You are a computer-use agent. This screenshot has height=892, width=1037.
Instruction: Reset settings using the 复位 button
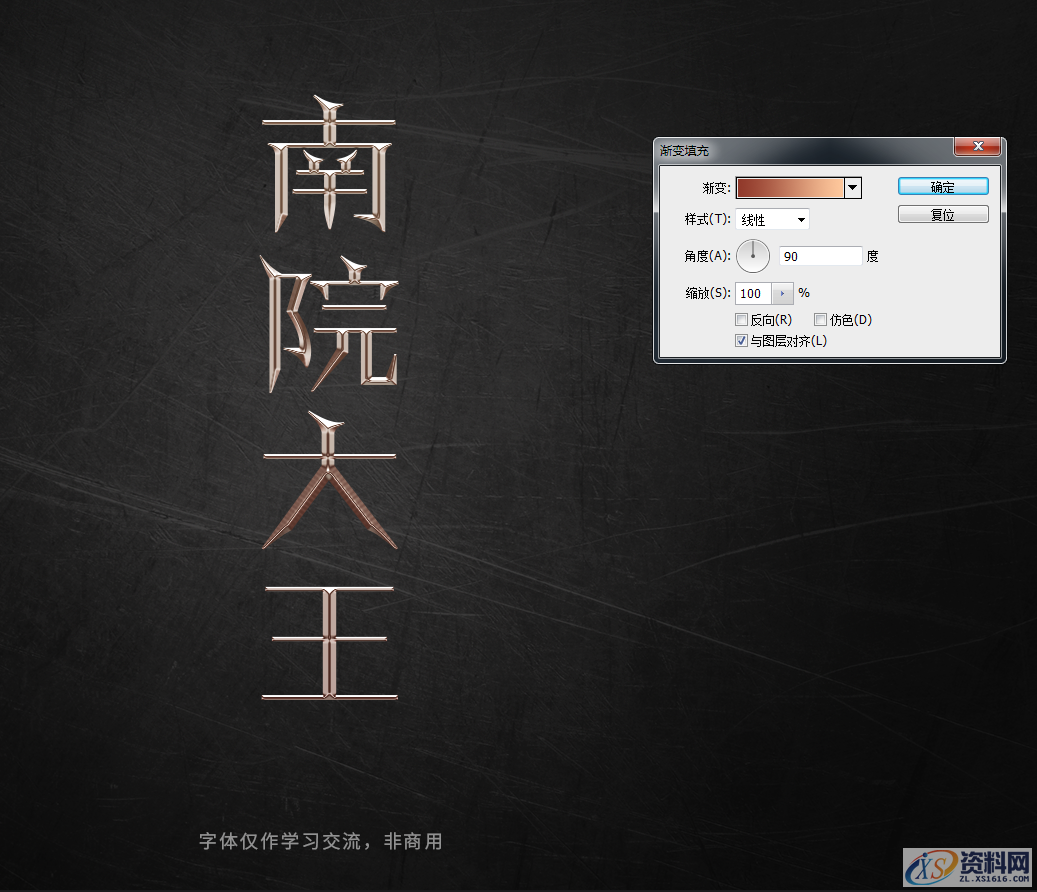coord(942,213)
